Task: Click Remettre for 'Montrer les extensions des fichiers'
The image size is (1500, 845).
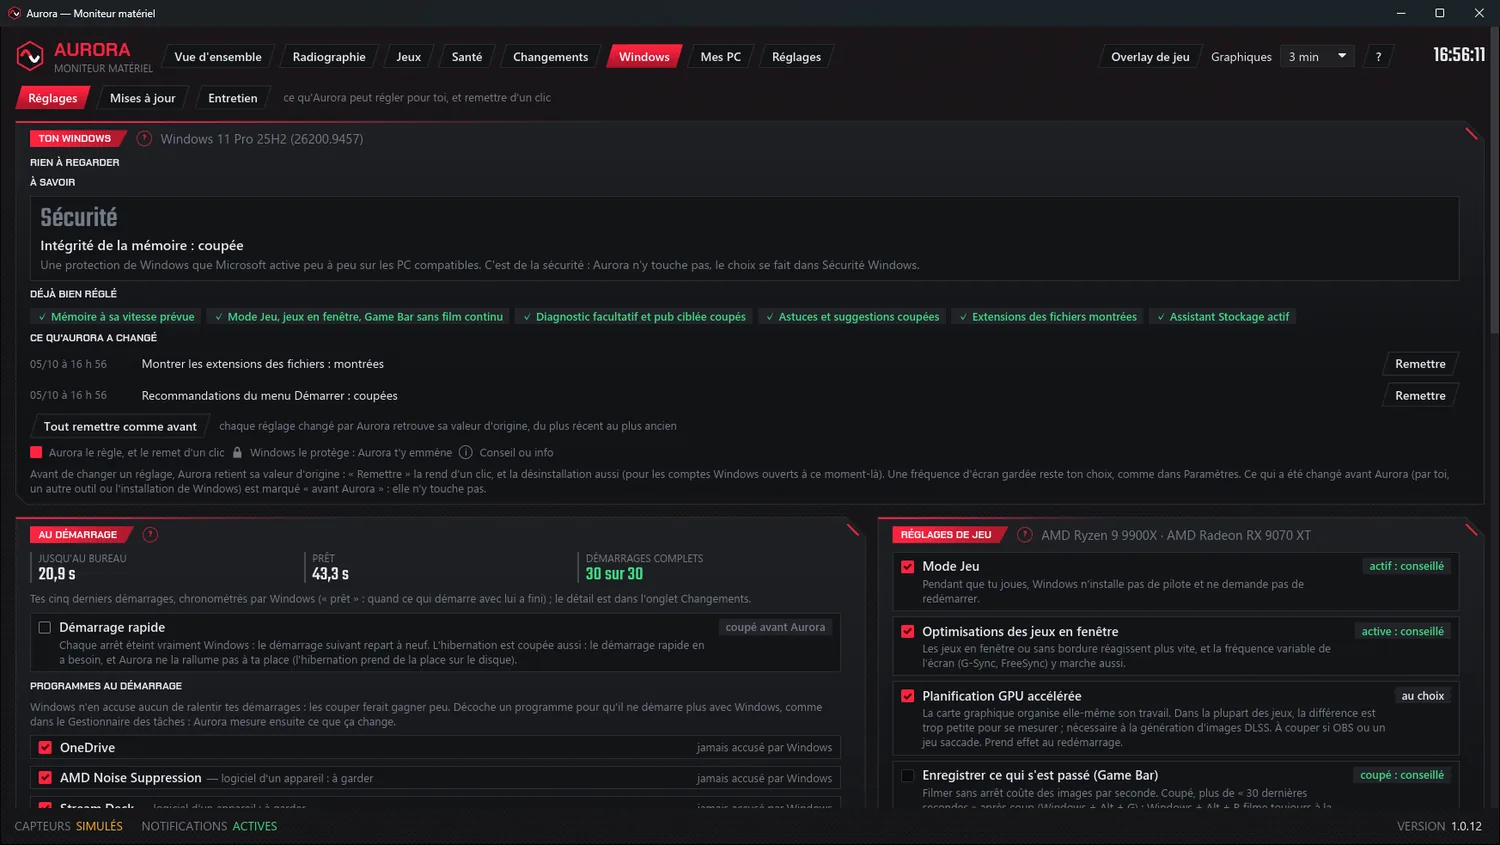Action: click(1420, 364)
